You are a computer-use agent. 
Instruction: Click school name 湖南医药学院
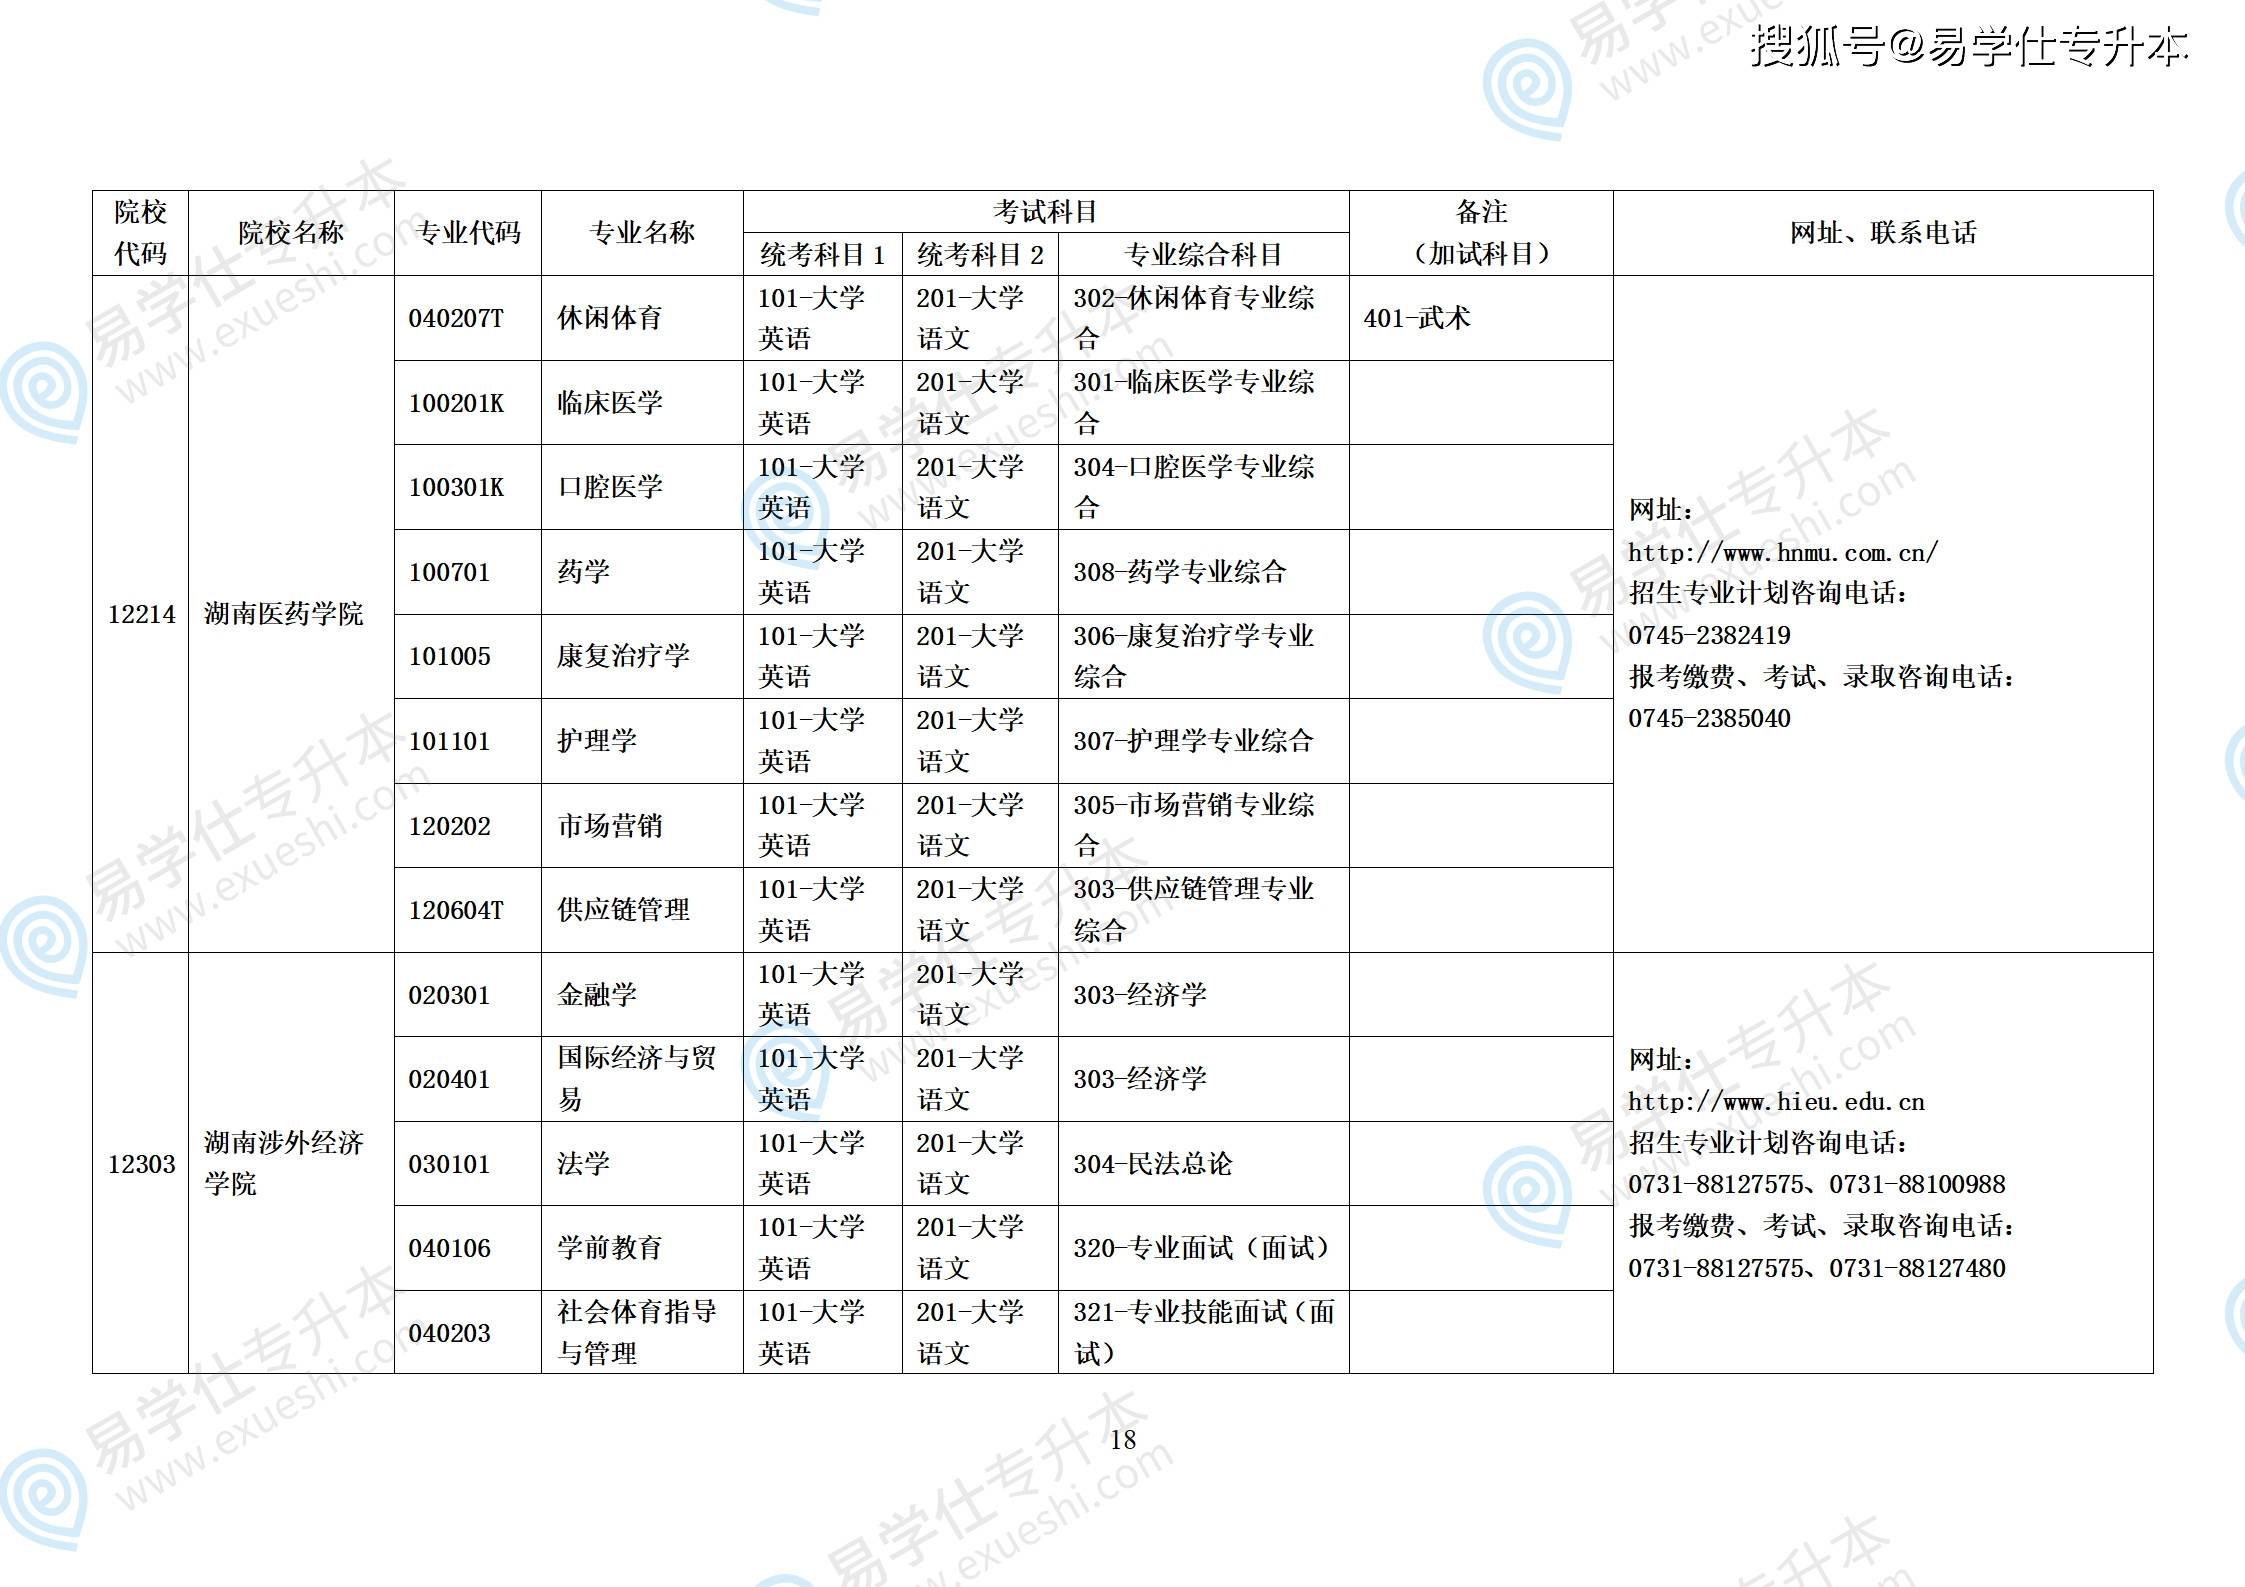point(284,614)
